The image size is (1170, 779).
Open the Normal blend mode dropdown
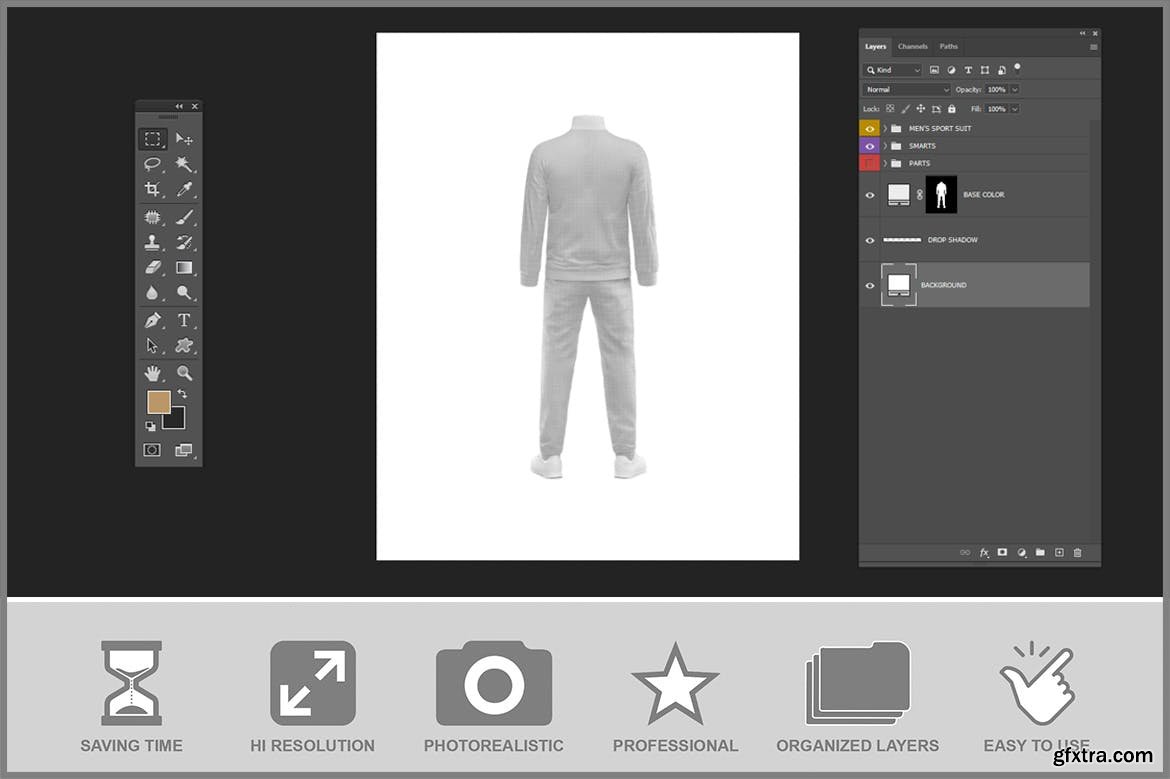tap(907, 90)
